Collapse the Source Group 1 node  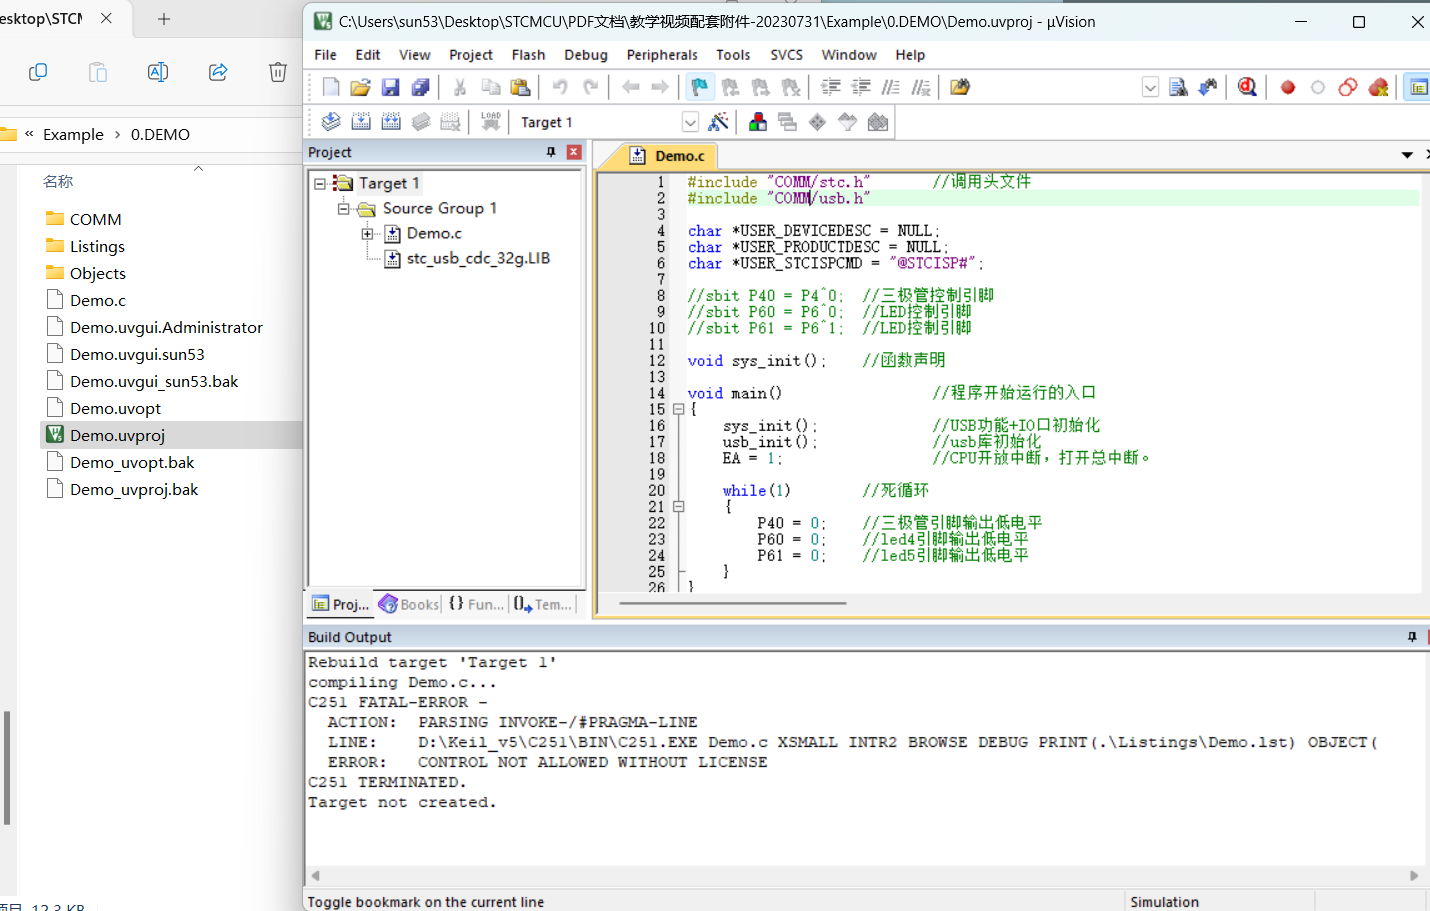343,208
